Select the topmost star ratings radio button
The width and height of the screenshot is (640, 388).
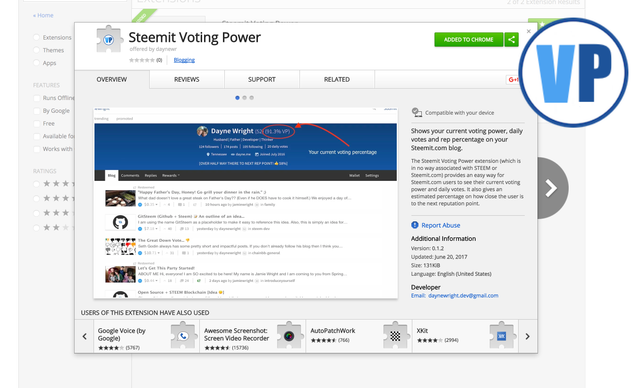coord(37,184)
